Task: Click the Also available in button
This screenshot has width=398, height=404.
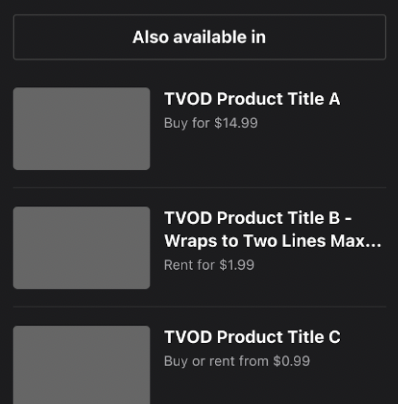Action: pyautogui.click(x=199, y=37)
